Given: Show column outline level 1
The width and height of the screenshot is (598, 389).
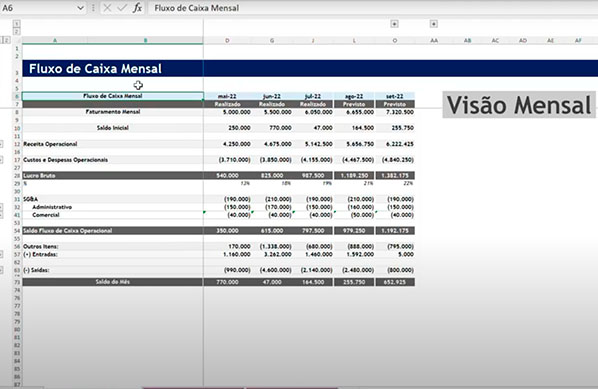Looking at the screenshot, I should point(16,24).
